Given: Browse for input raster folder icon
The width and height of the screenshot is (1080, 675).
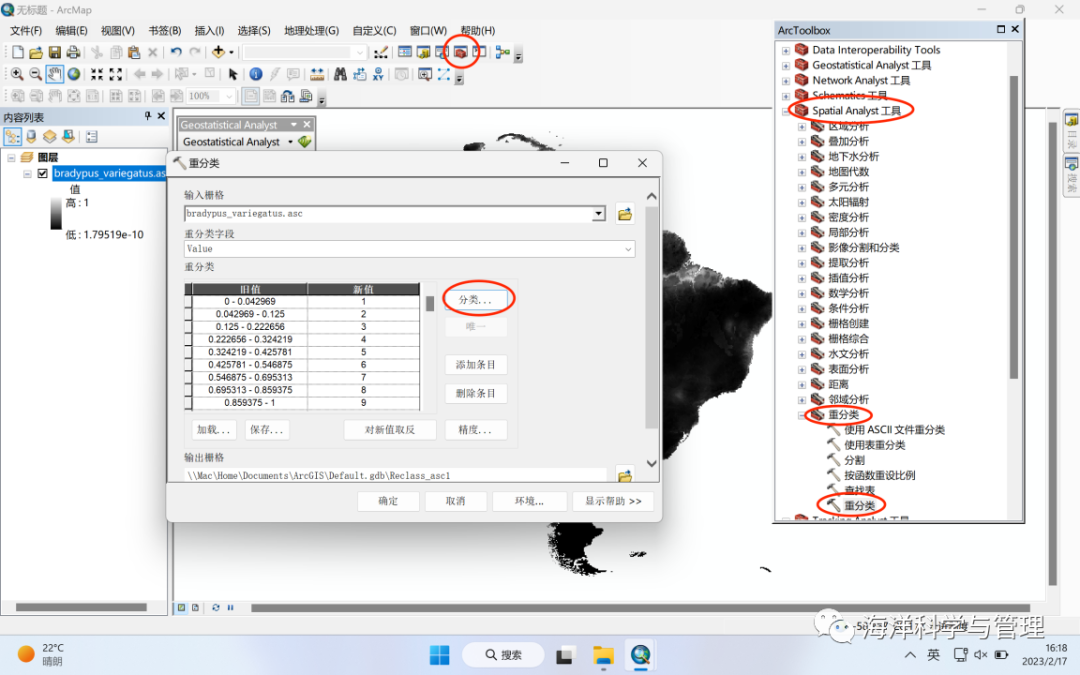Looking at the screenshot, I should tap(625, 214).
